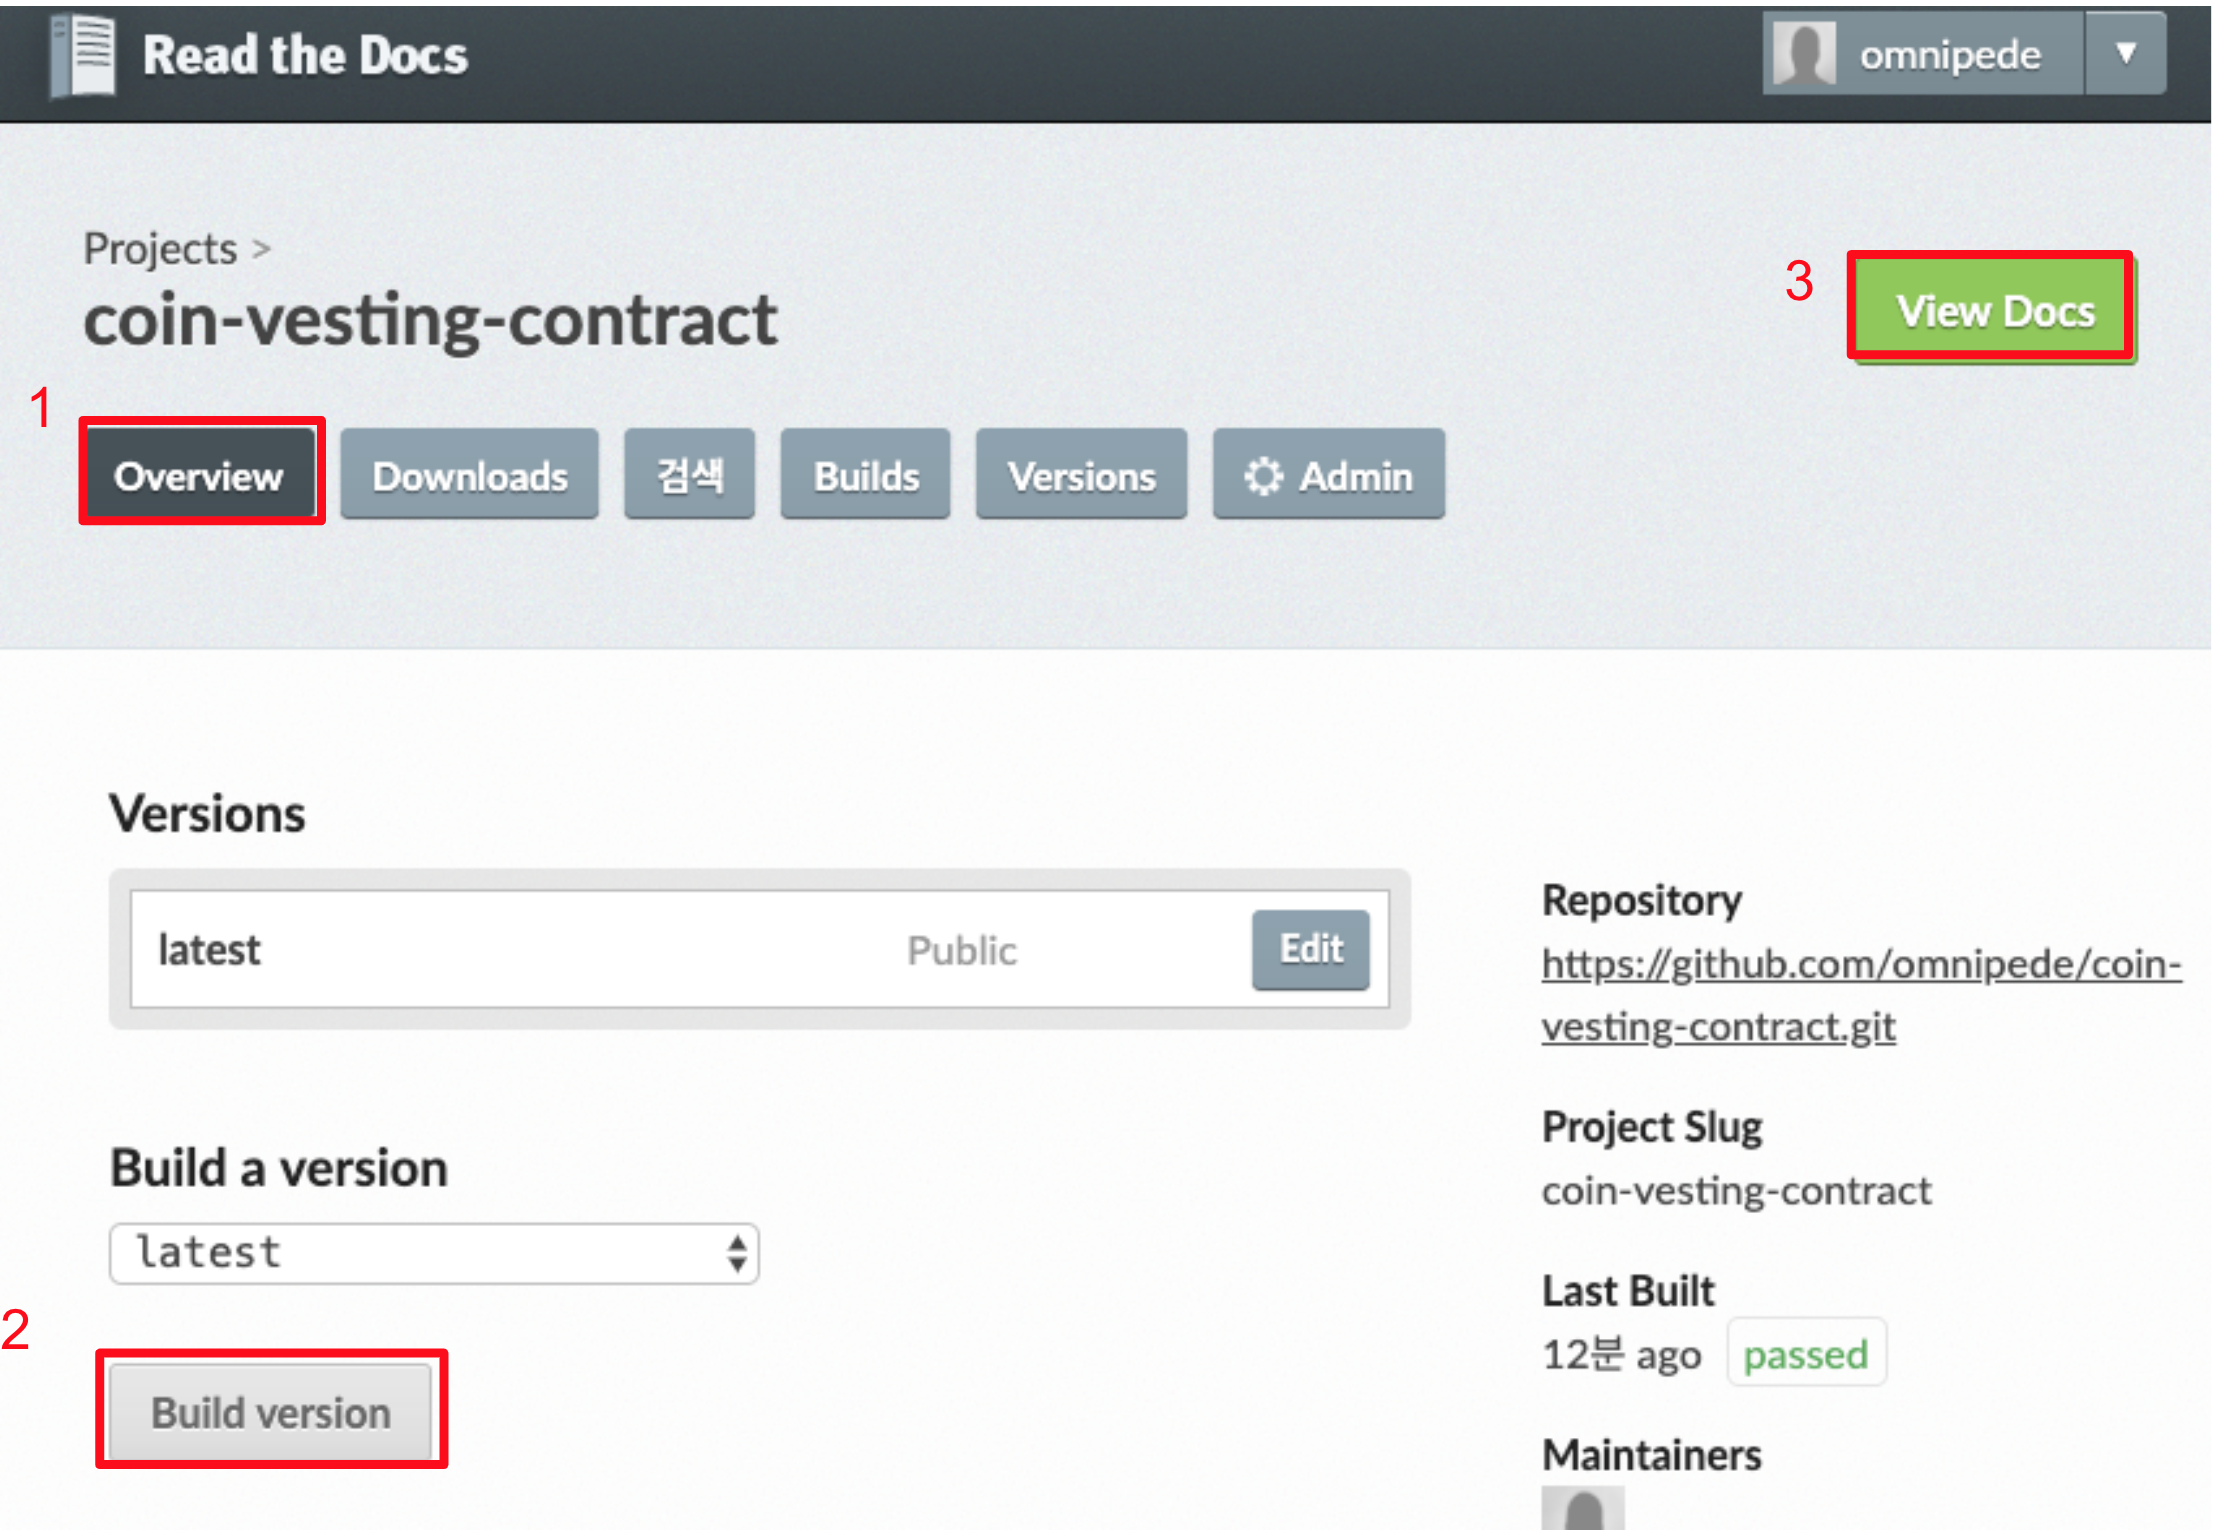This screenshot has width=2224, height=1530.
Task: Click the Read the Docs book logo icon
Action: click(83, 55)
